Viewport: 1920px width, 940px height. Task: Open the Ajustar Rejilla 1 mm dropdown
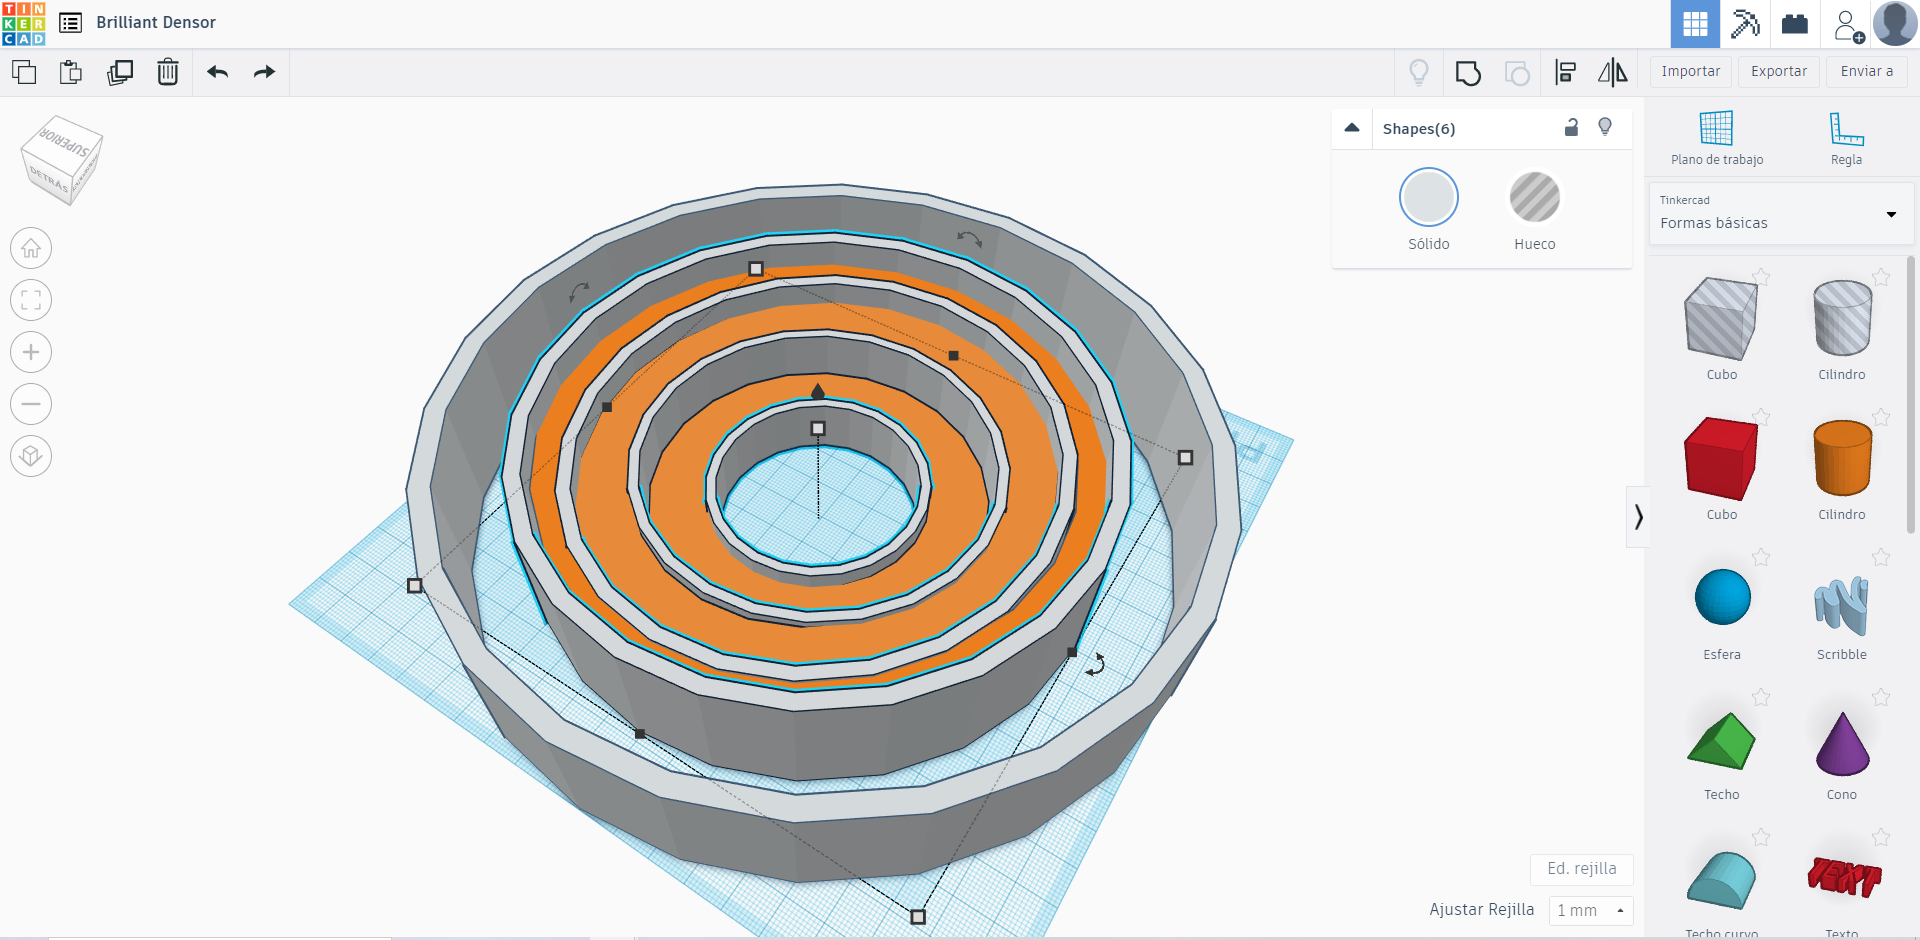pos(1590,910)
